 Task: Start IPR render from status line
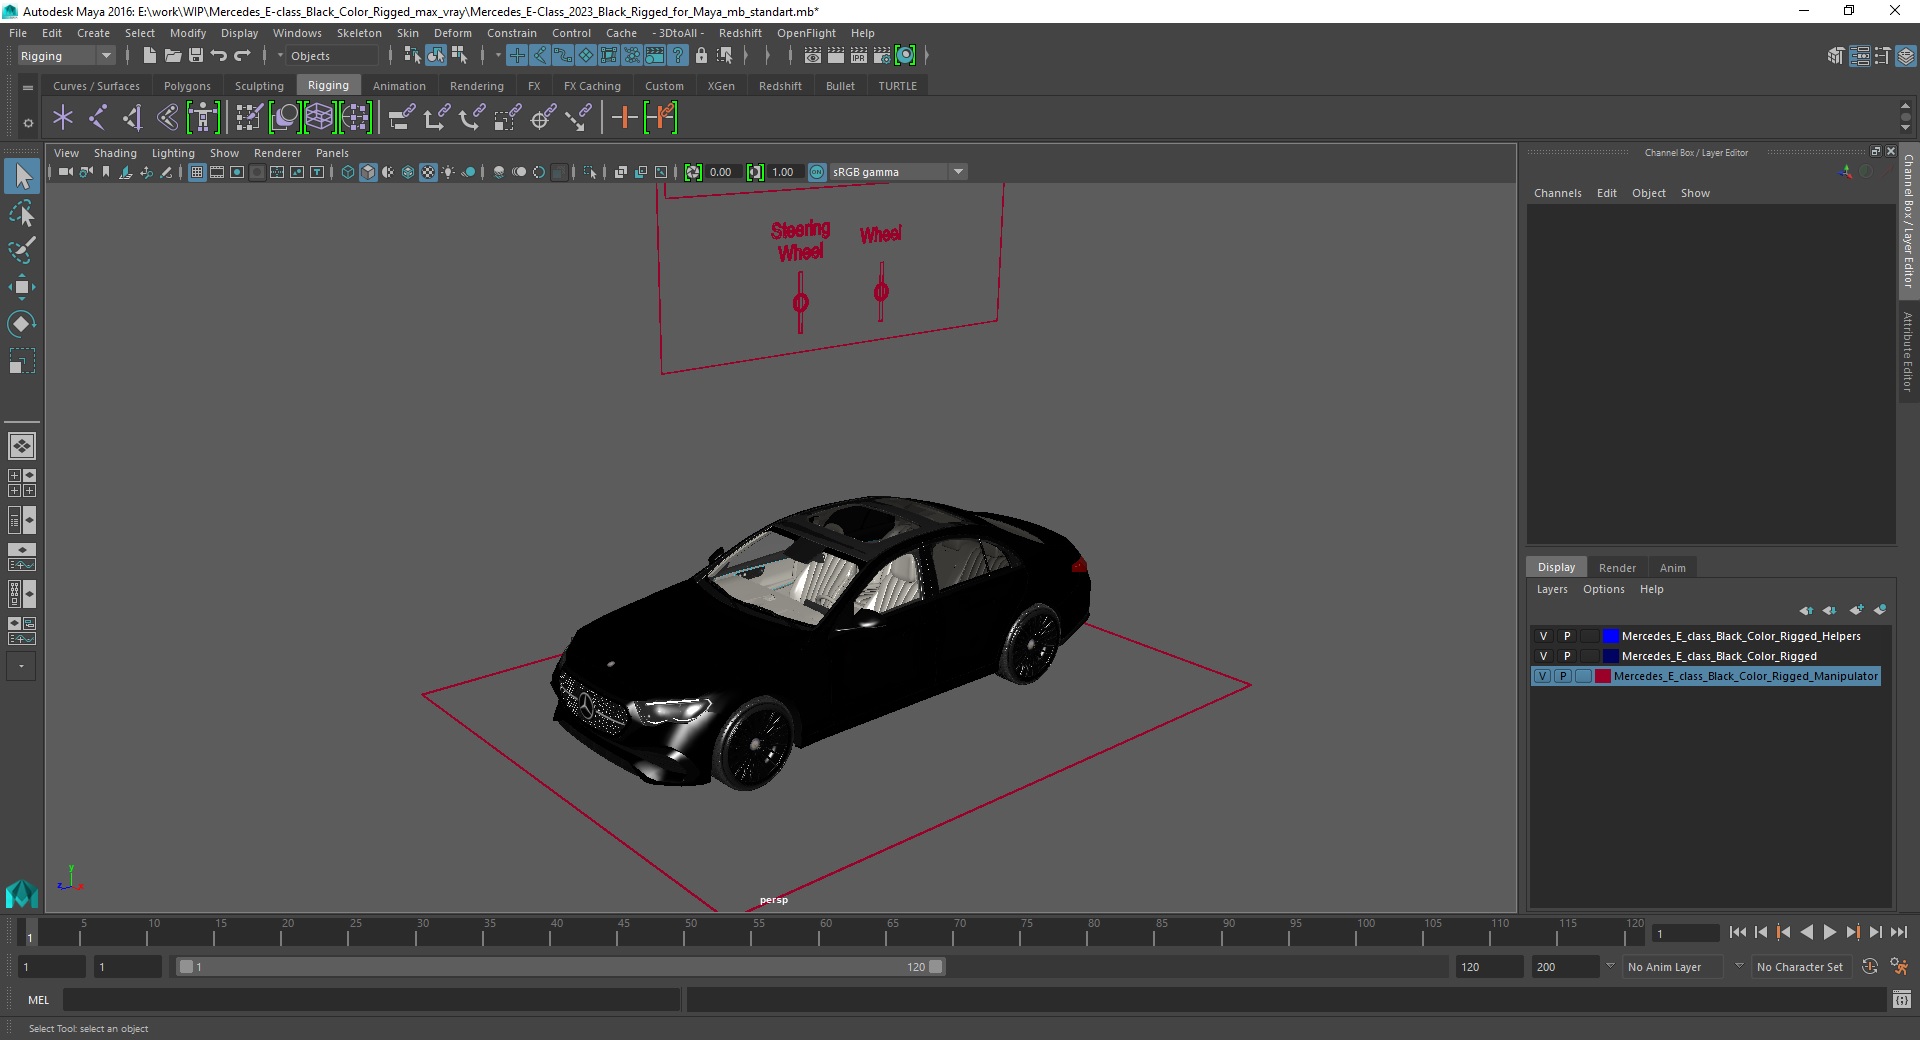(x=859, y=56)
